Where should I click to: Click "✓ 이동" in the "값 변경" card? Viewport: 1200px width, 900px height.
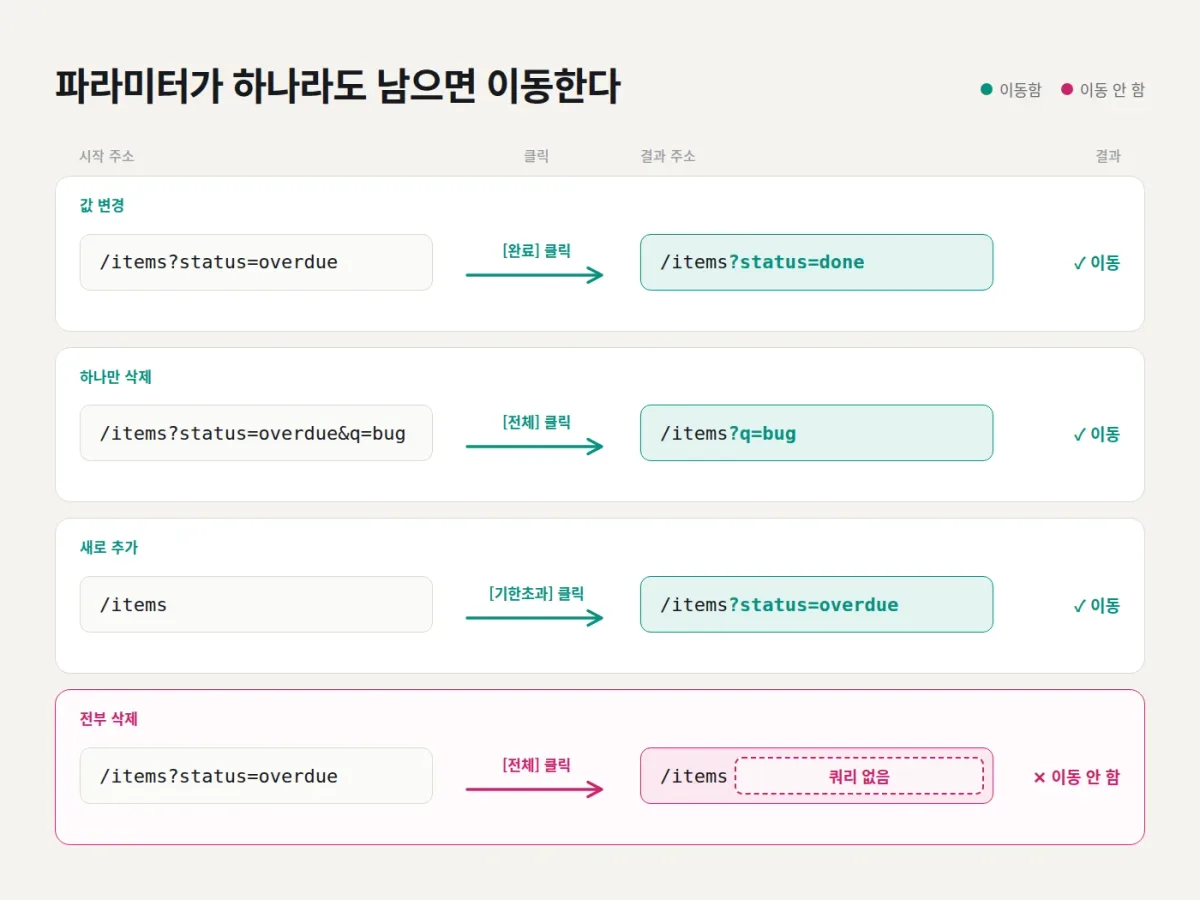click(1096, 263)
